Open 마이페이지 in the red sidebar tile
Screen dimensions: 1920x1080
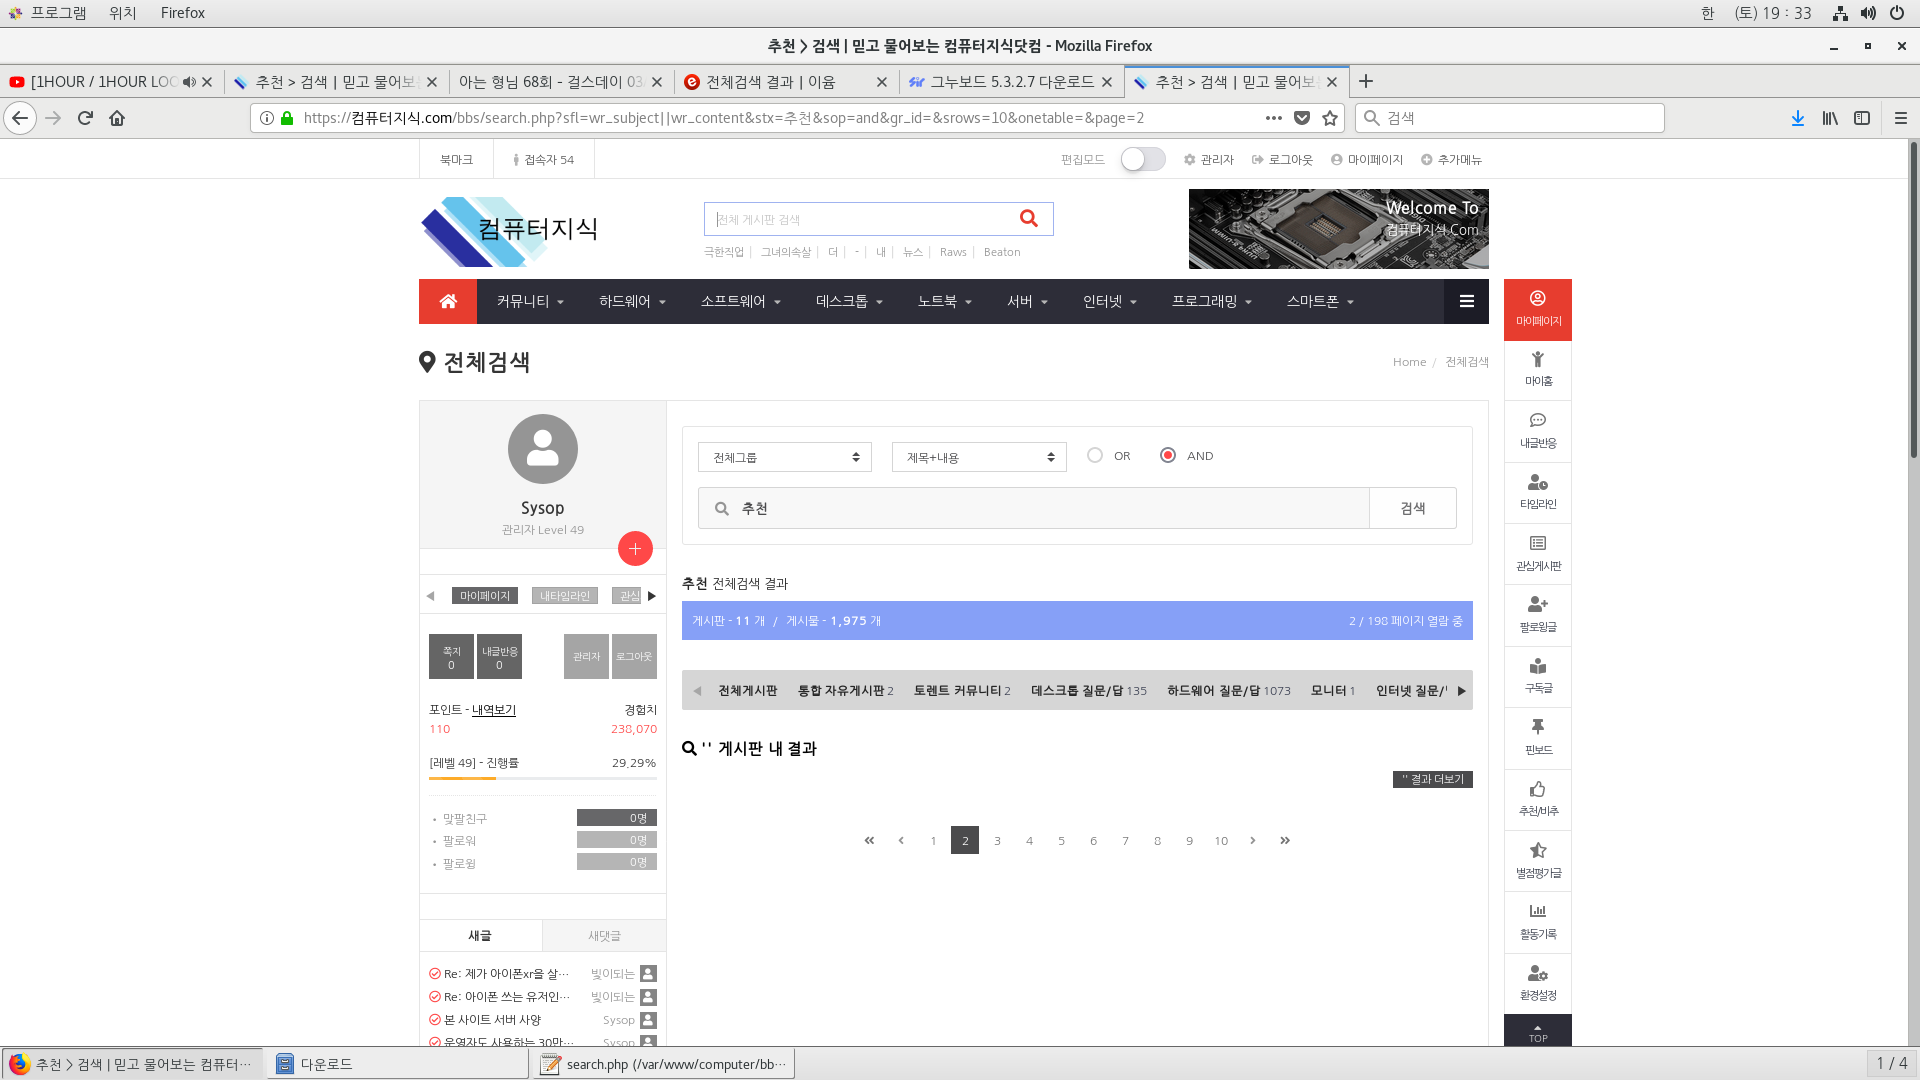(1538, 309)
